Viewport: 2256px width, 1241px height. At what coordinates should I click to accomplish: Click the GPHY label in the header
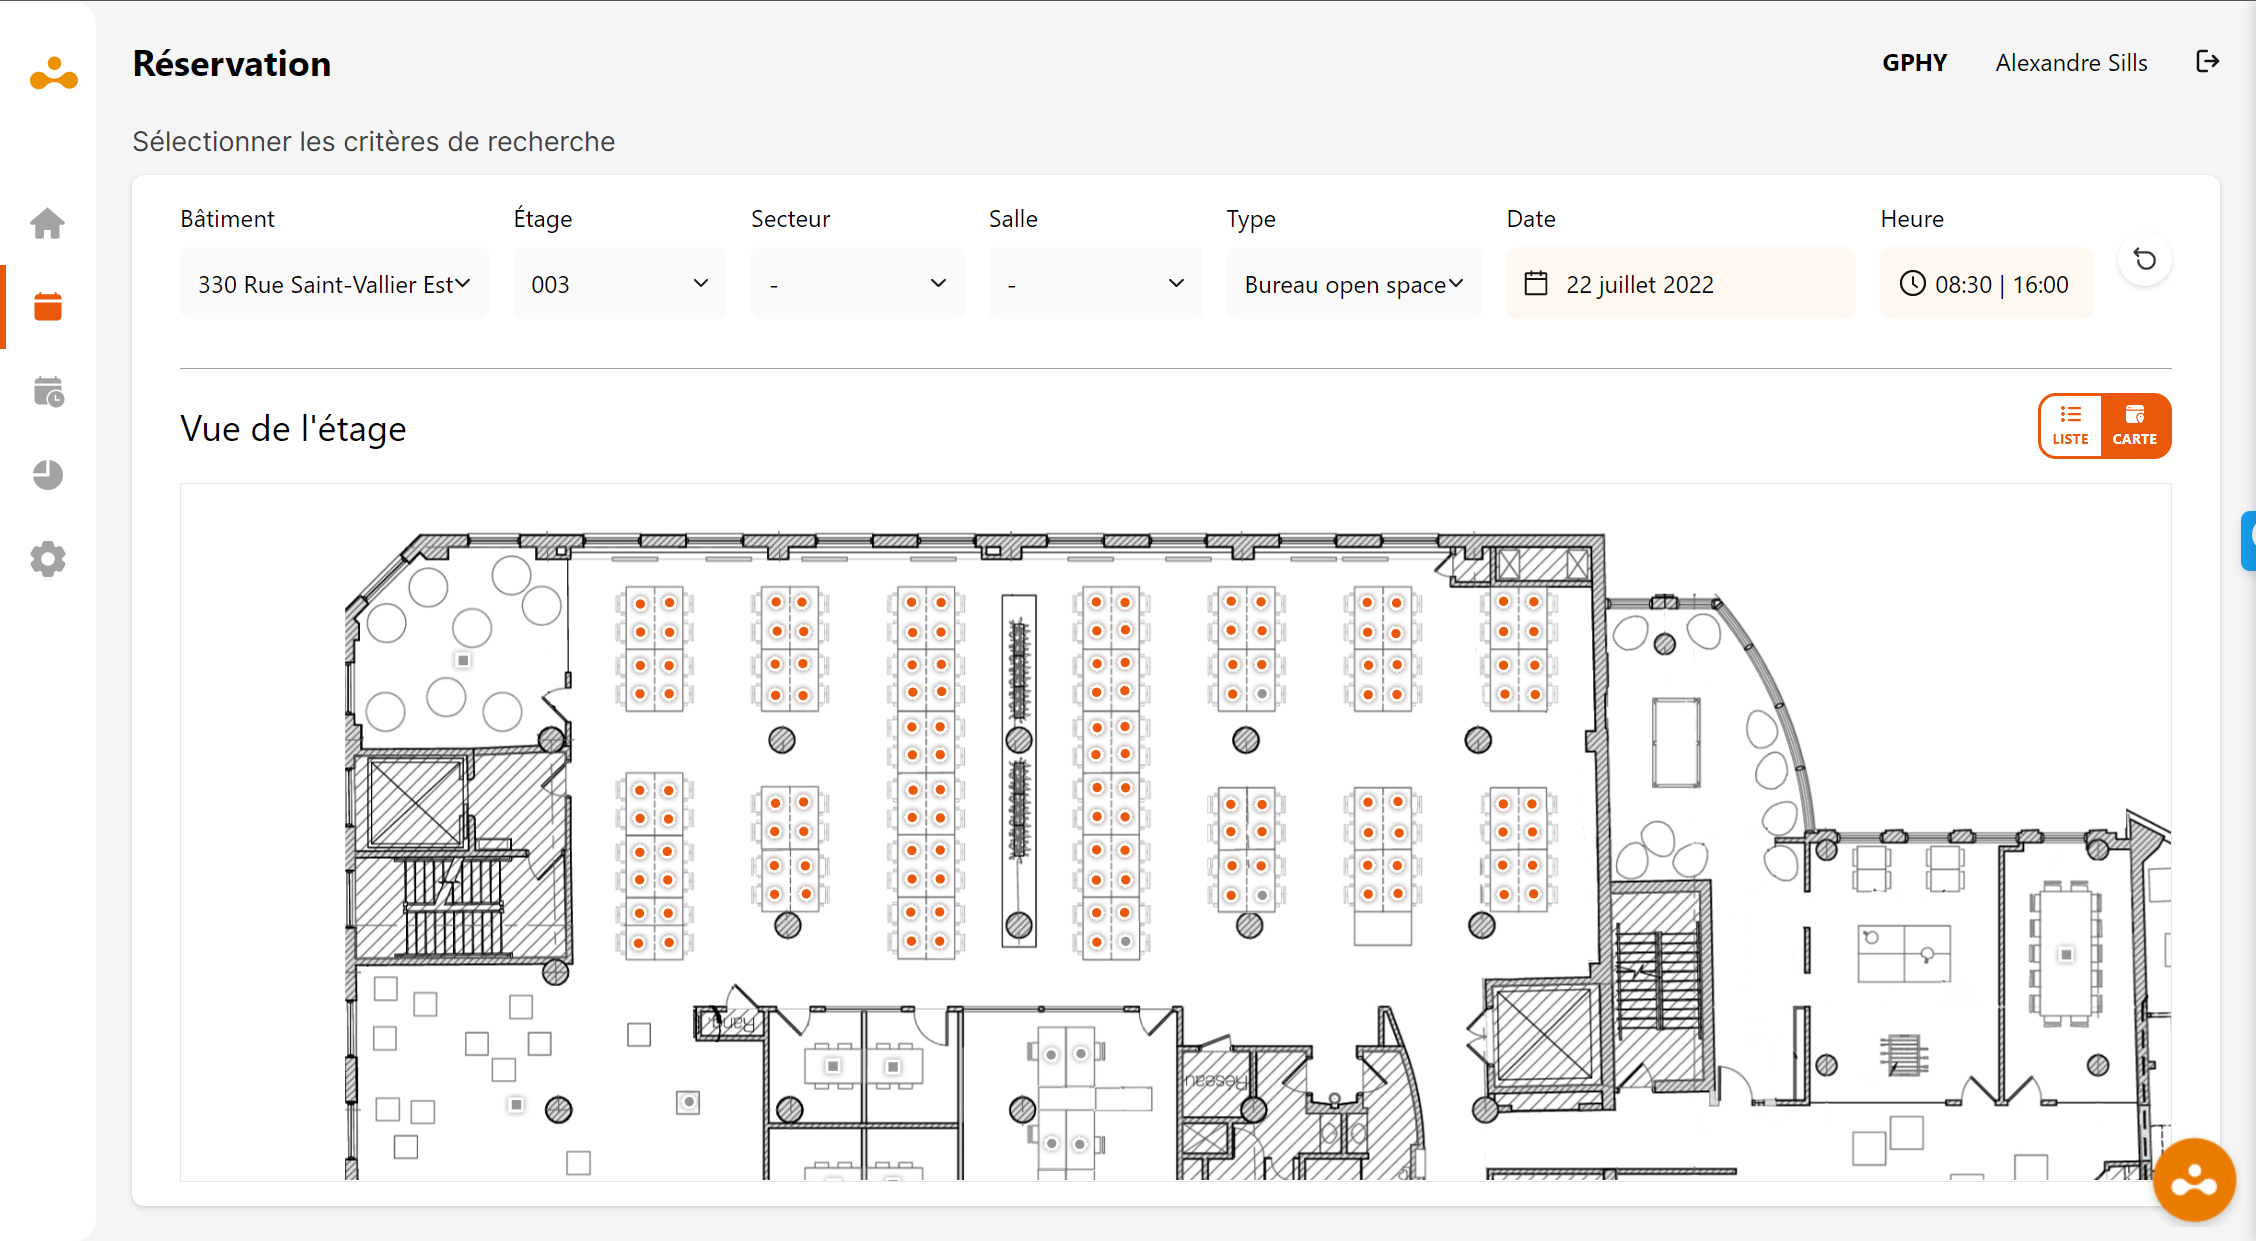pos(1915,61)
